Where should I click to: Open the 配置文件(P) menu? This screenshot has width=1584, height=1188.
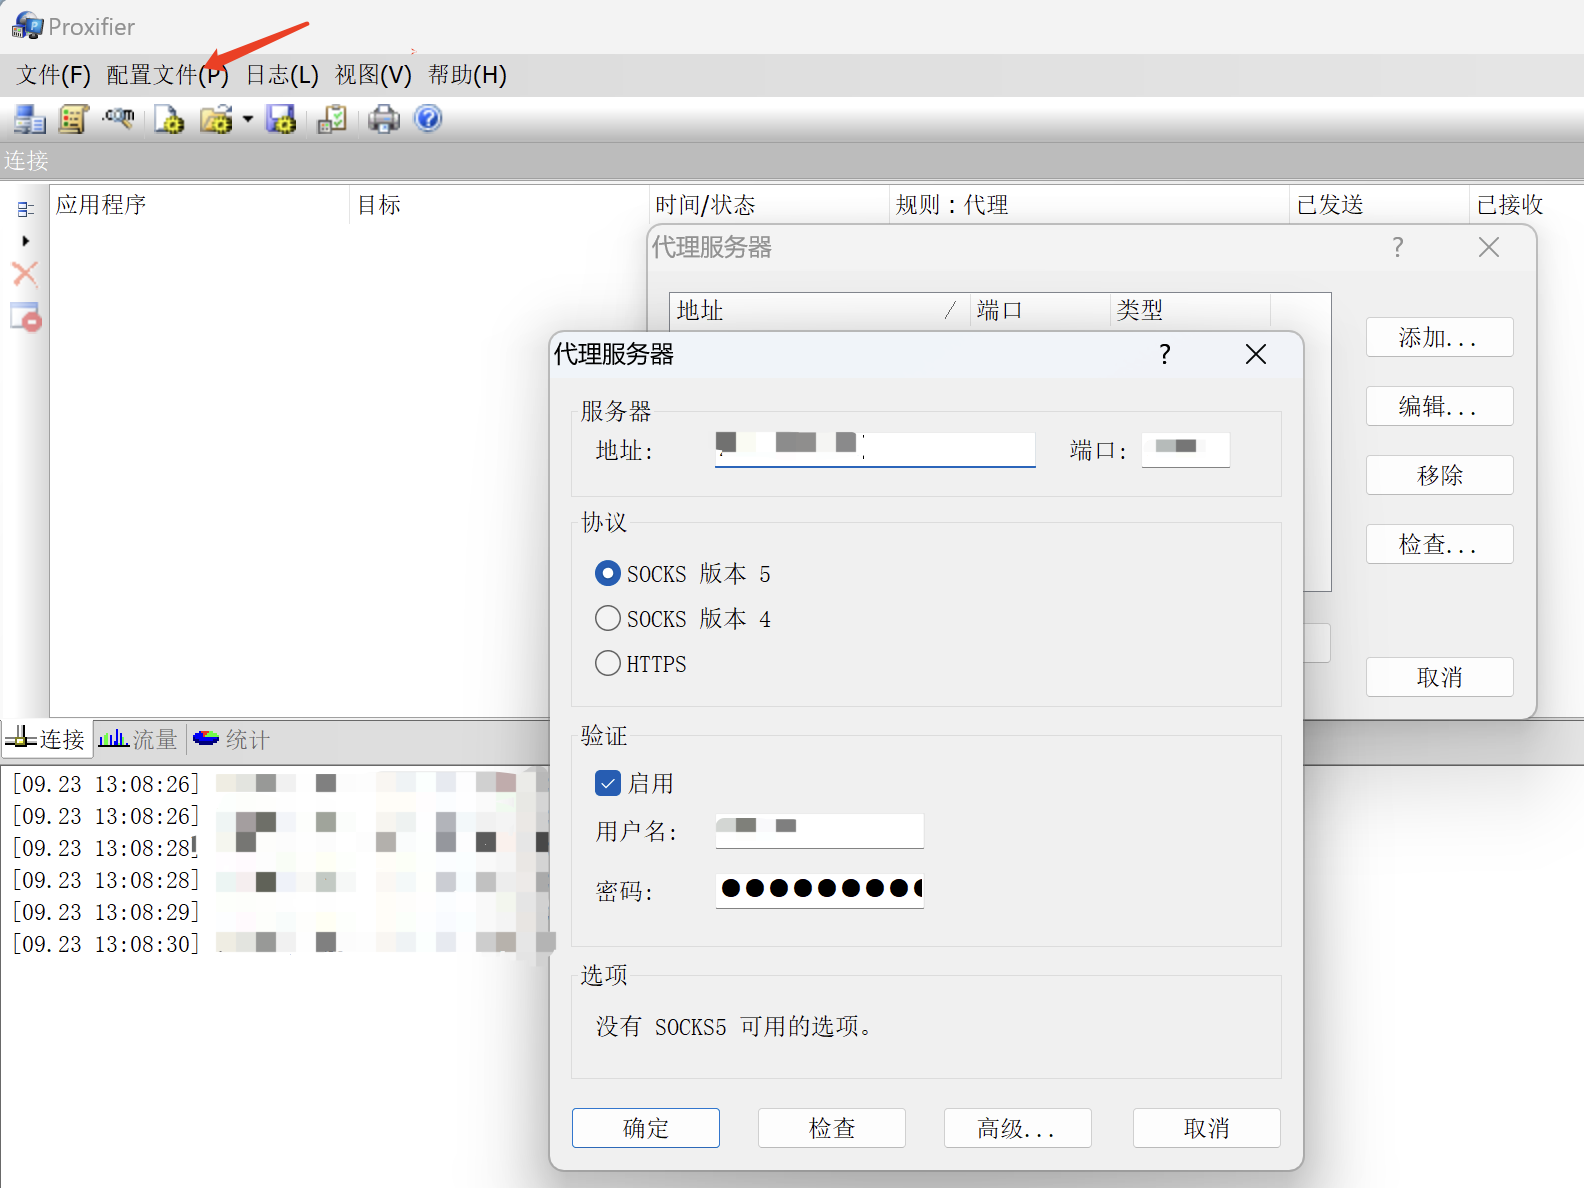(167, 75)
